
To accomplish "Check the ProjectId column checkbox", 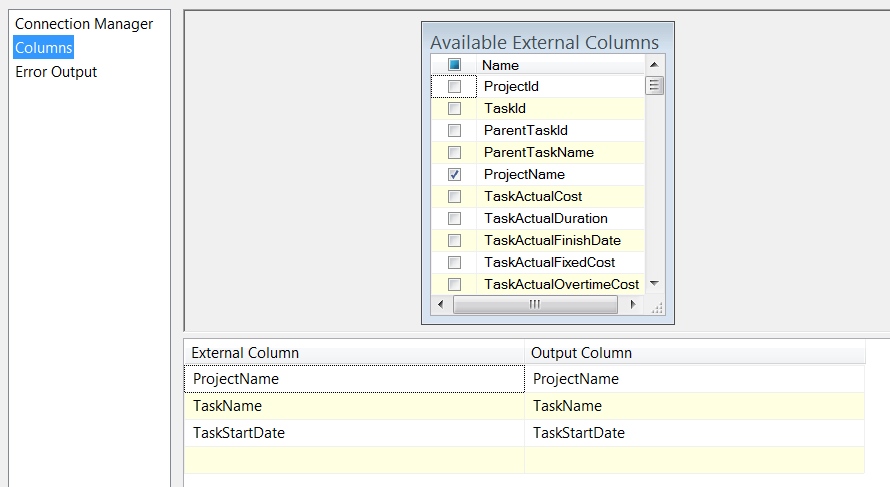I will tap(454, 87).
